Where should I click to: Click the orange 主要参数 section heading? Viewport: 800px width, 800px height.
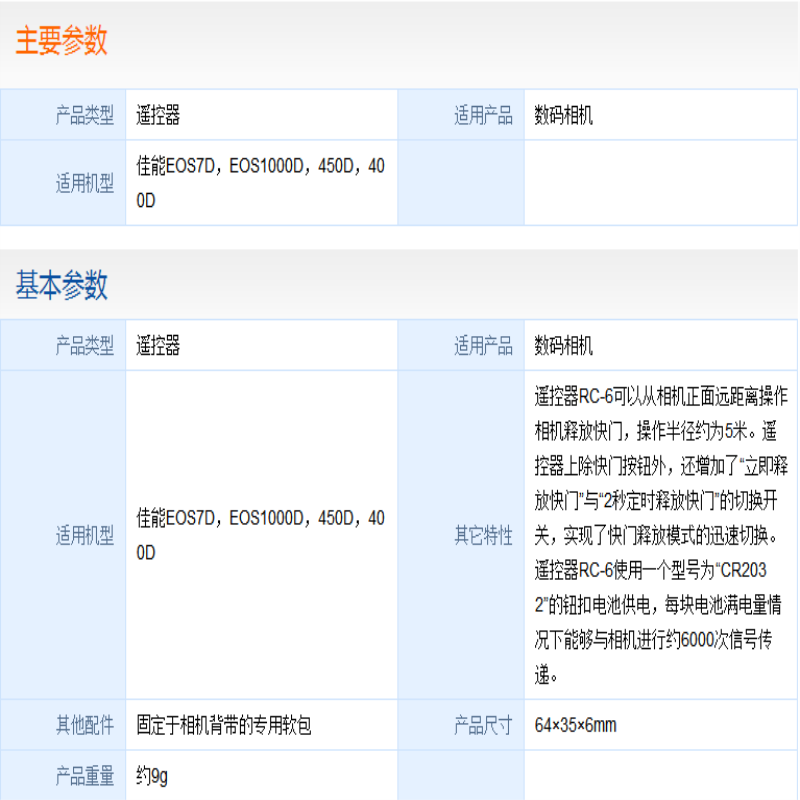click(x=61, y=42)
